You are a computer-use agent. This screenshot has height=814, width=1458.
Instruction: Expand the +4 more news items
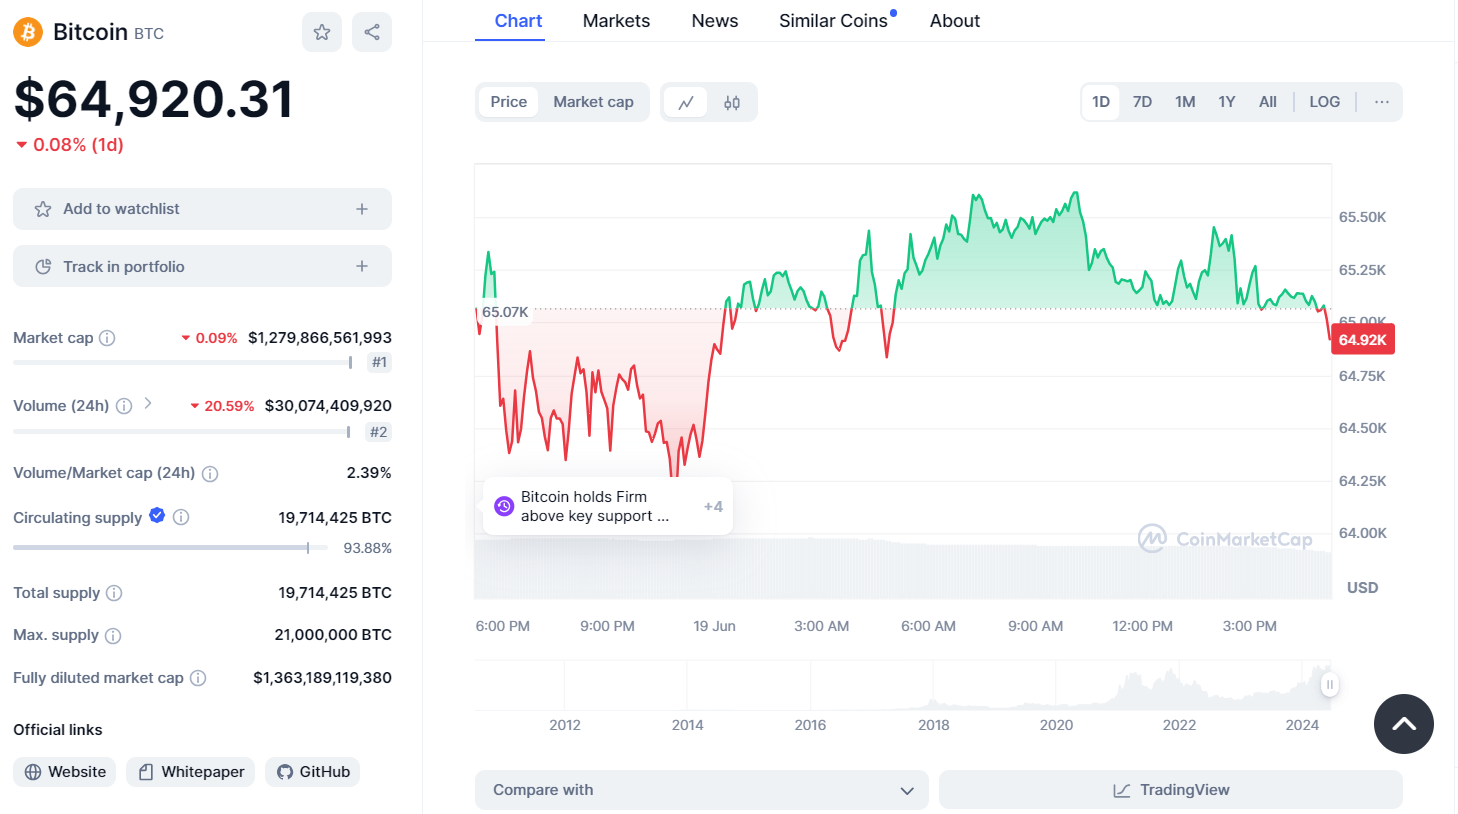pos(713,507)
